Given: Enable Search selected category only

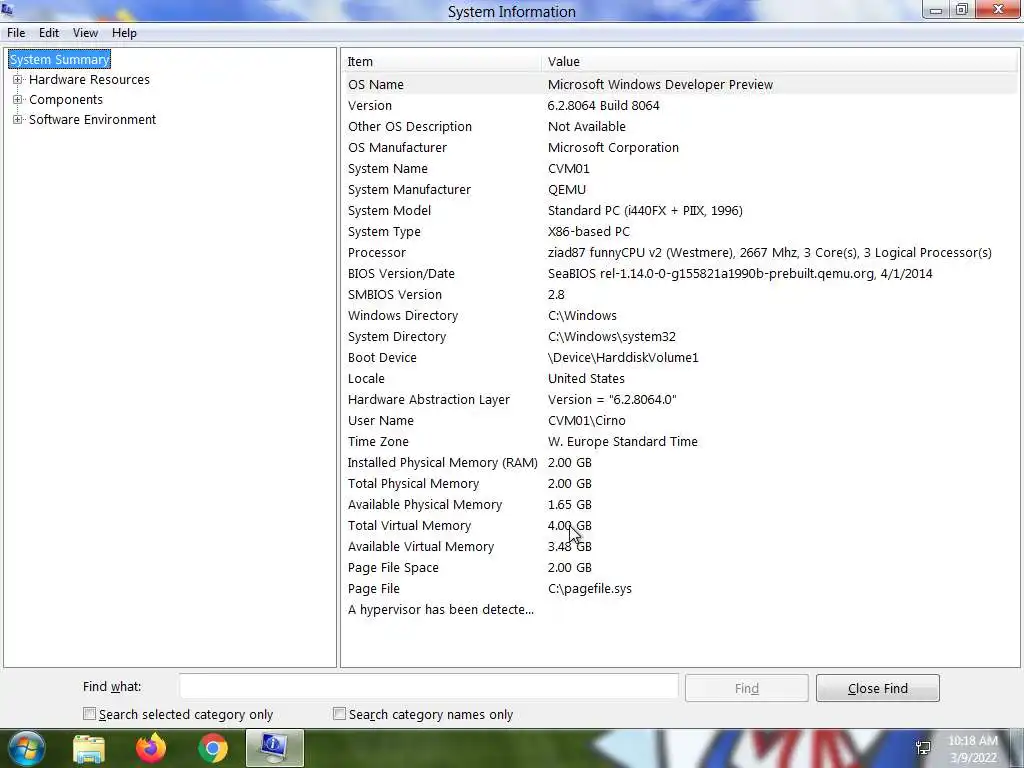Looking at the screenshot, I should (x=89, y=714).
